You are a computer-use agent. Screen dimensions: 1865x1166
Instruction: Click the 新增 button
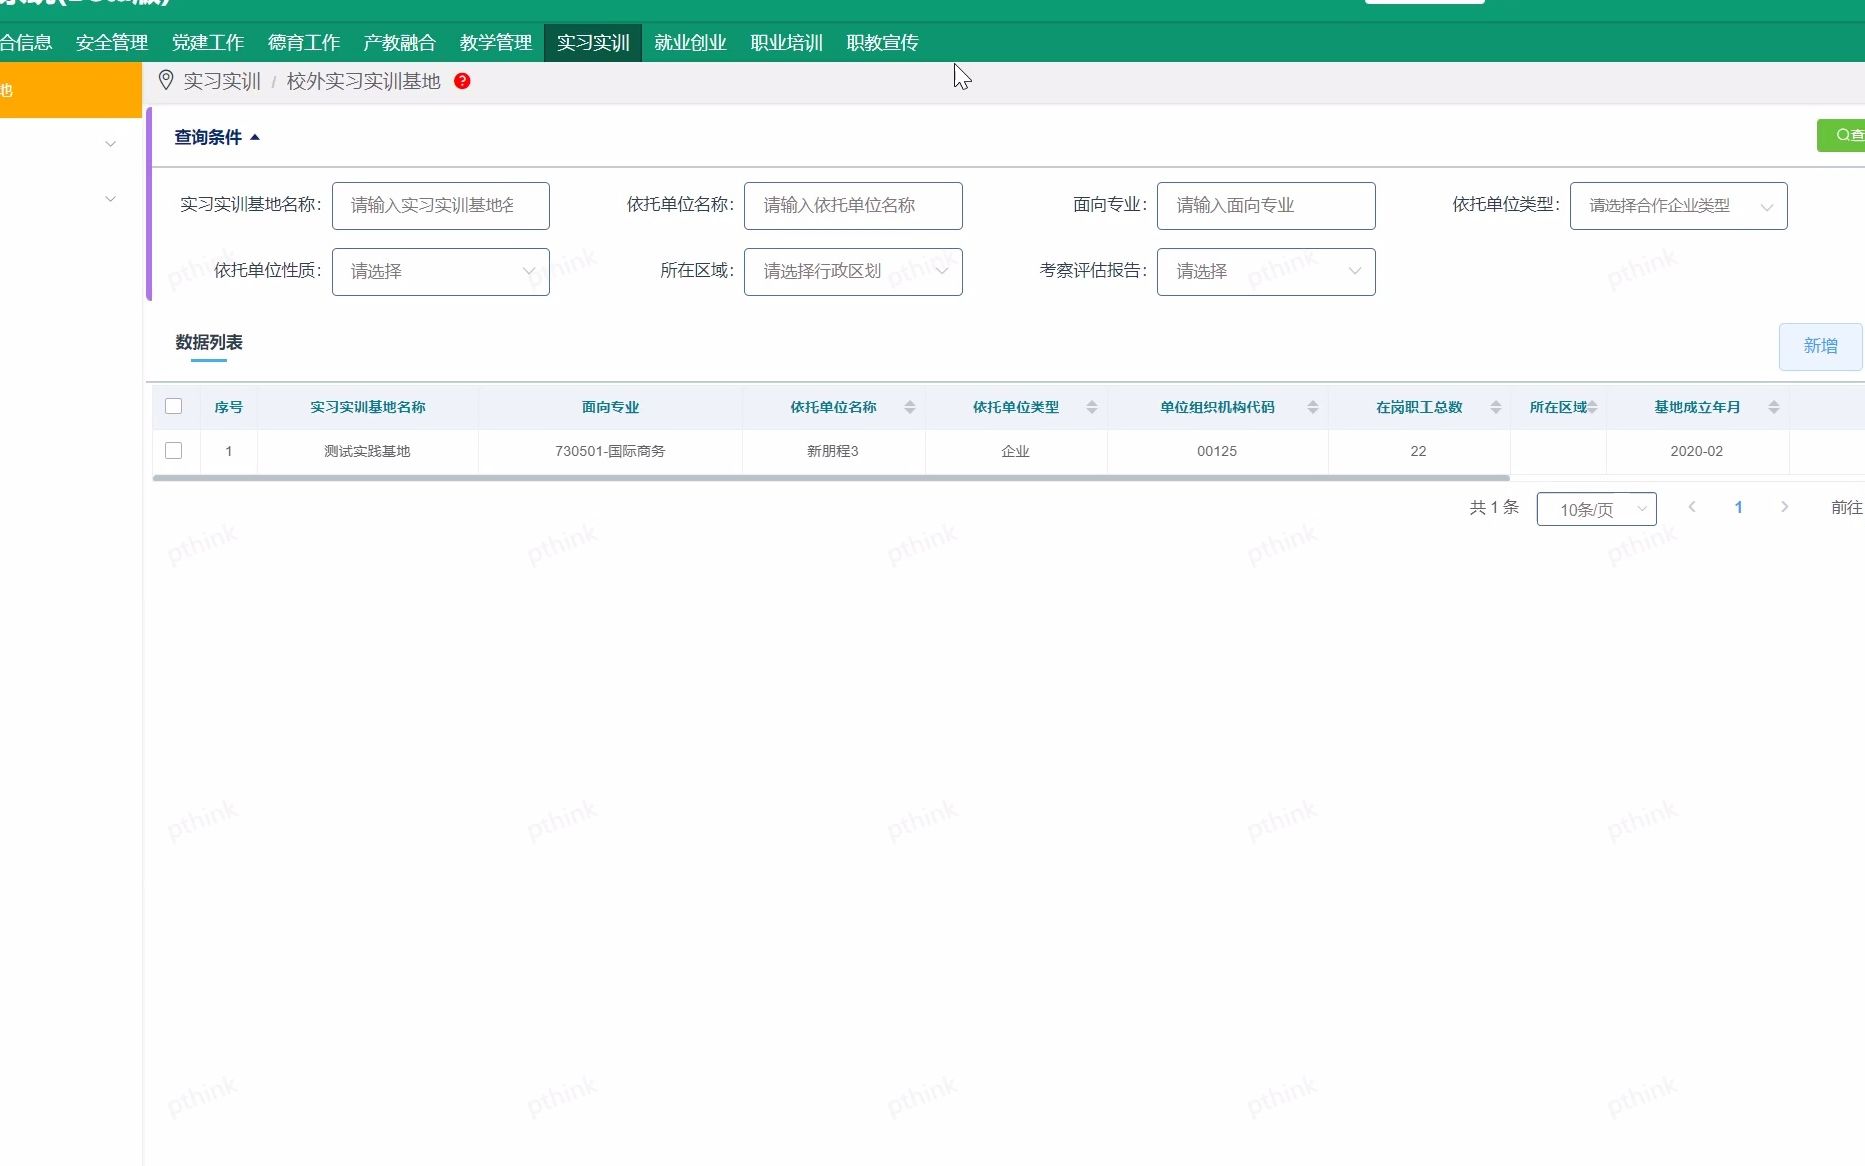pos(1820,346)
